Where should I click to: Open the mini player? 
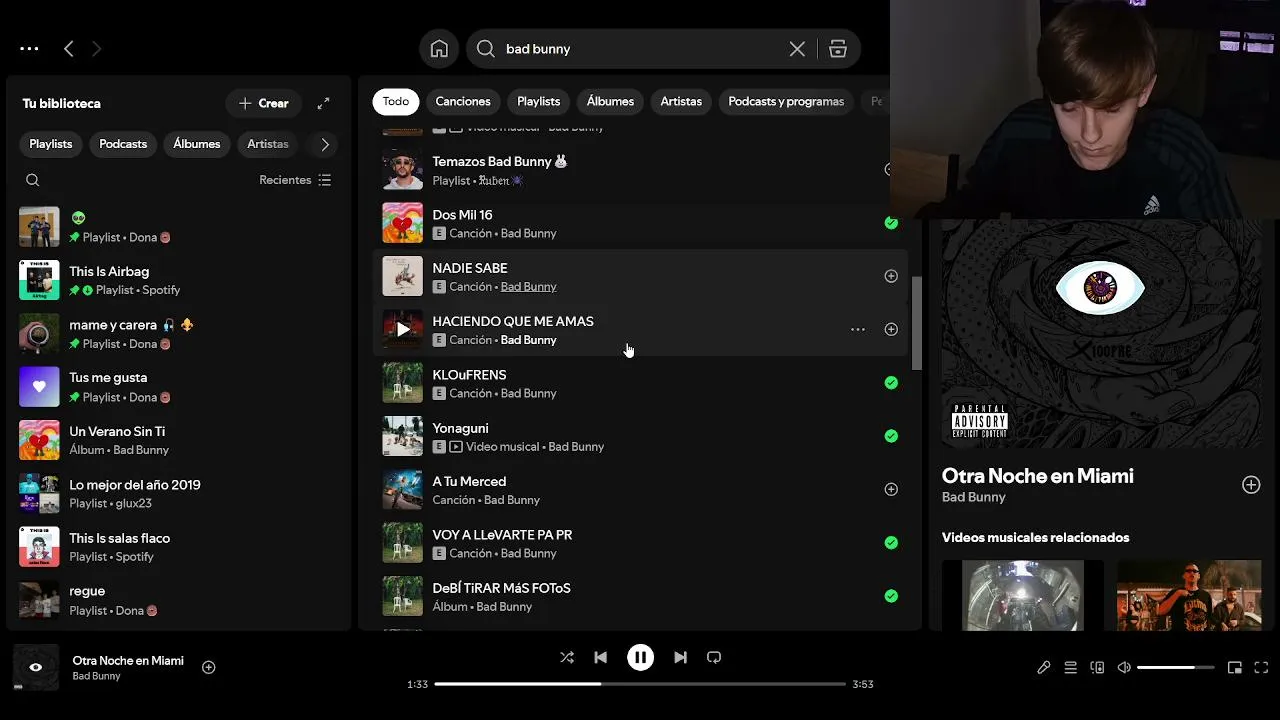(x=1235, y=667)
